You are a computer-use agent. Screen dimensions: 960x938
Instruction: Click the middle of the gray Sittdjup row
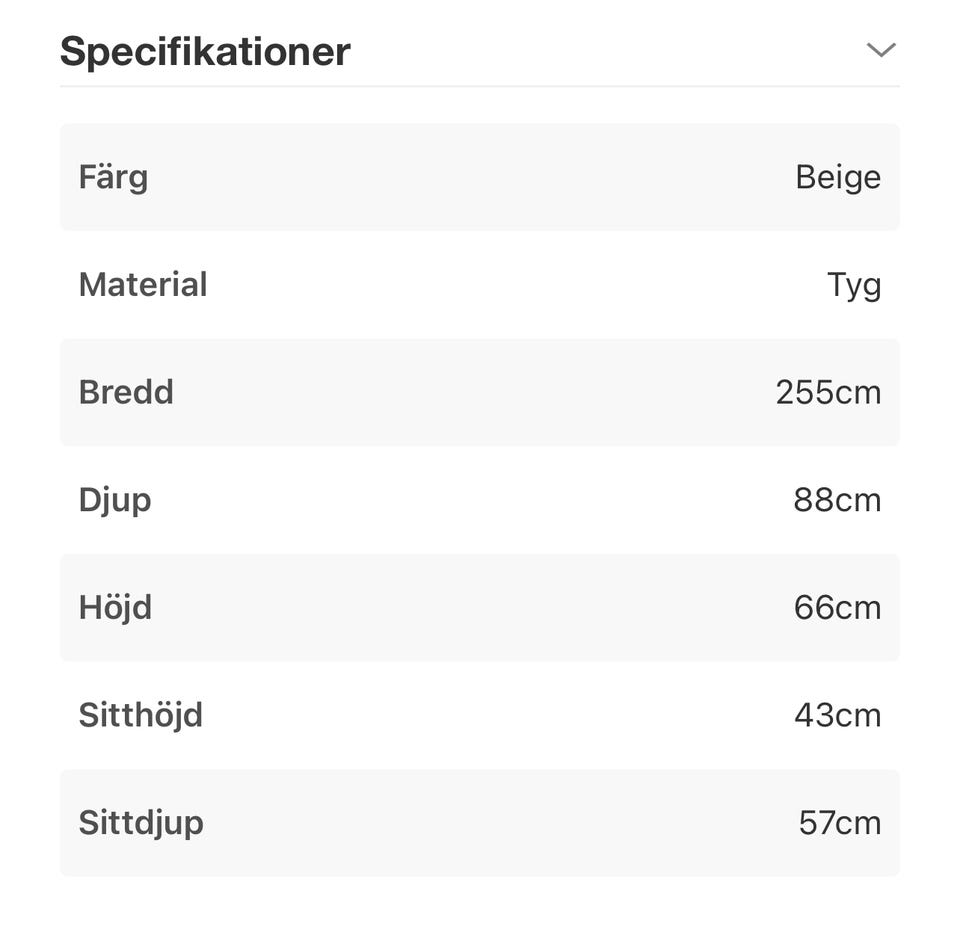point(480,823)
